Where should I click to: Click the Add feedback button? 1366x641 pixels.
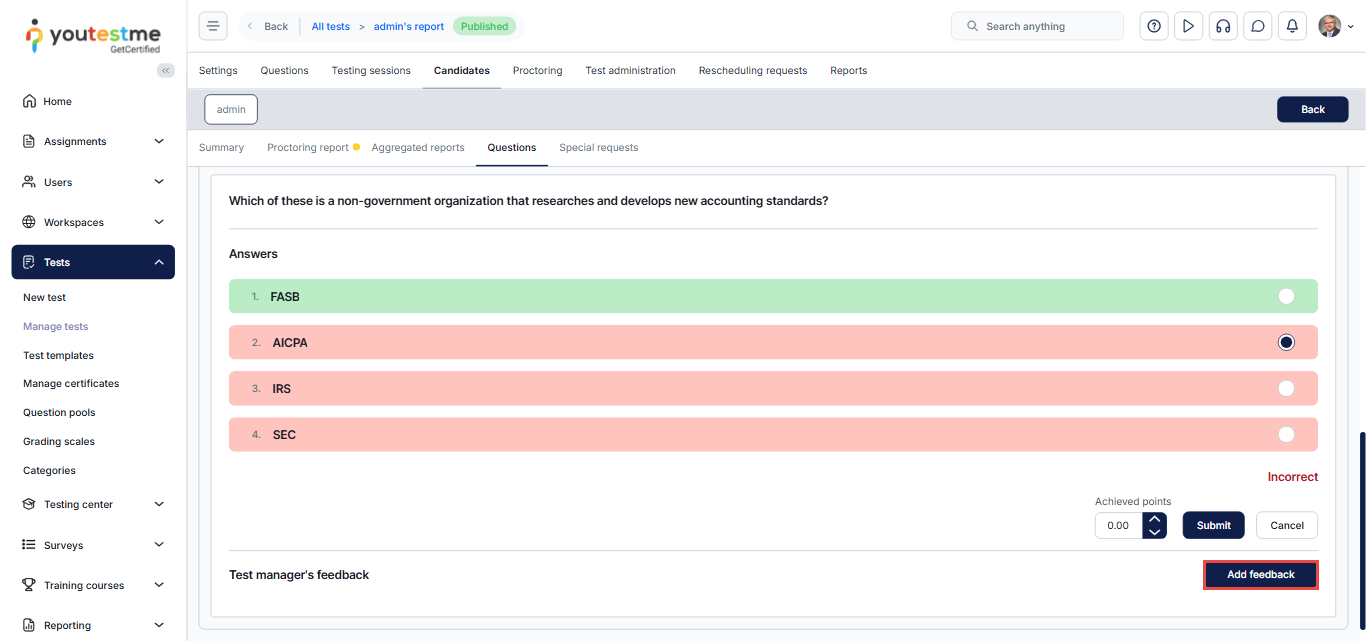pyautogui.click(x=1260, y=575)
